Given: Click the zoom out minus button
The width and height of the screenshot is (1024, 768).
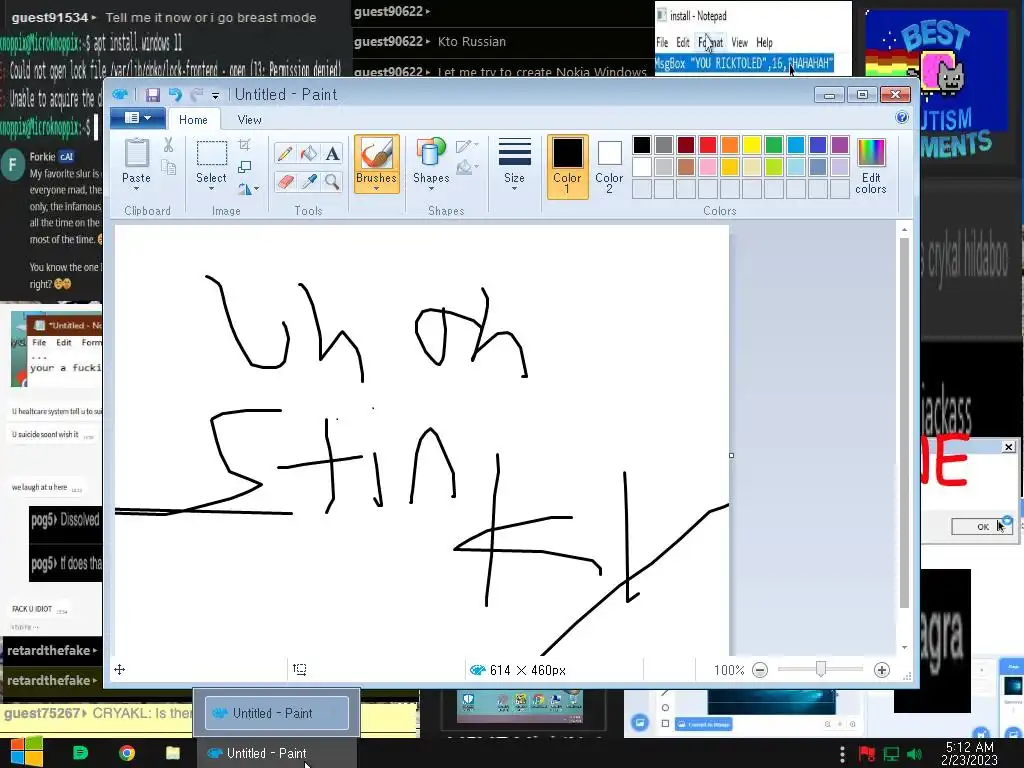Looking at the screenshot, I should [760, 670].
